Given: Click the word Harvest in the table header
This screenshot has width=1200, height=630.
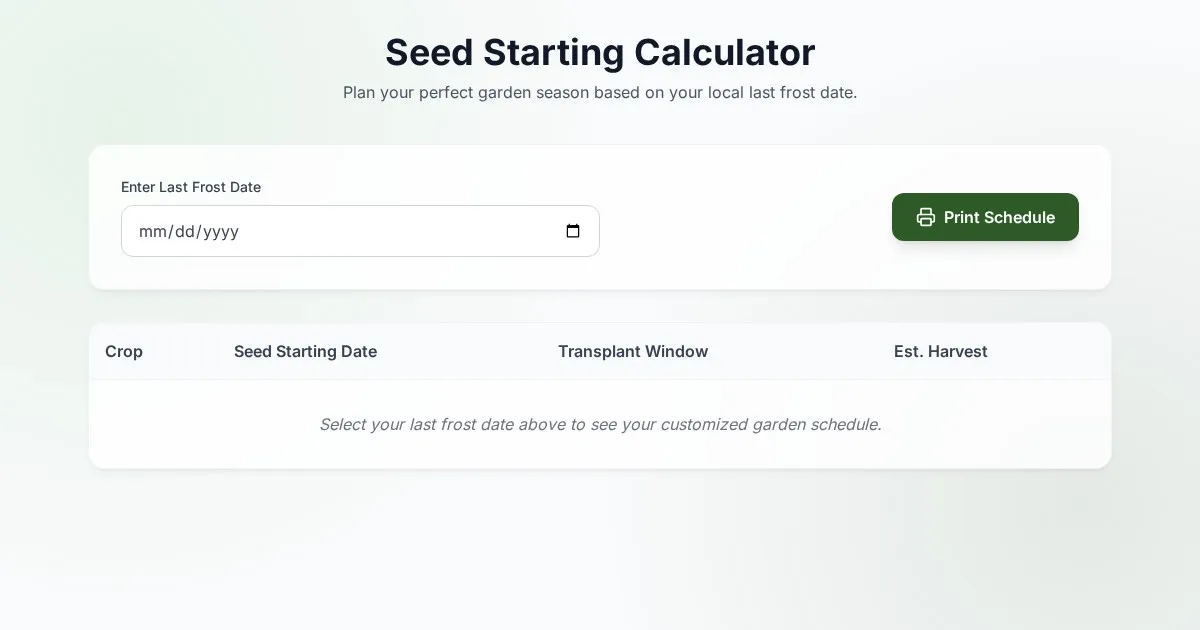Looking at the screenshot, I should coord(957,351).
